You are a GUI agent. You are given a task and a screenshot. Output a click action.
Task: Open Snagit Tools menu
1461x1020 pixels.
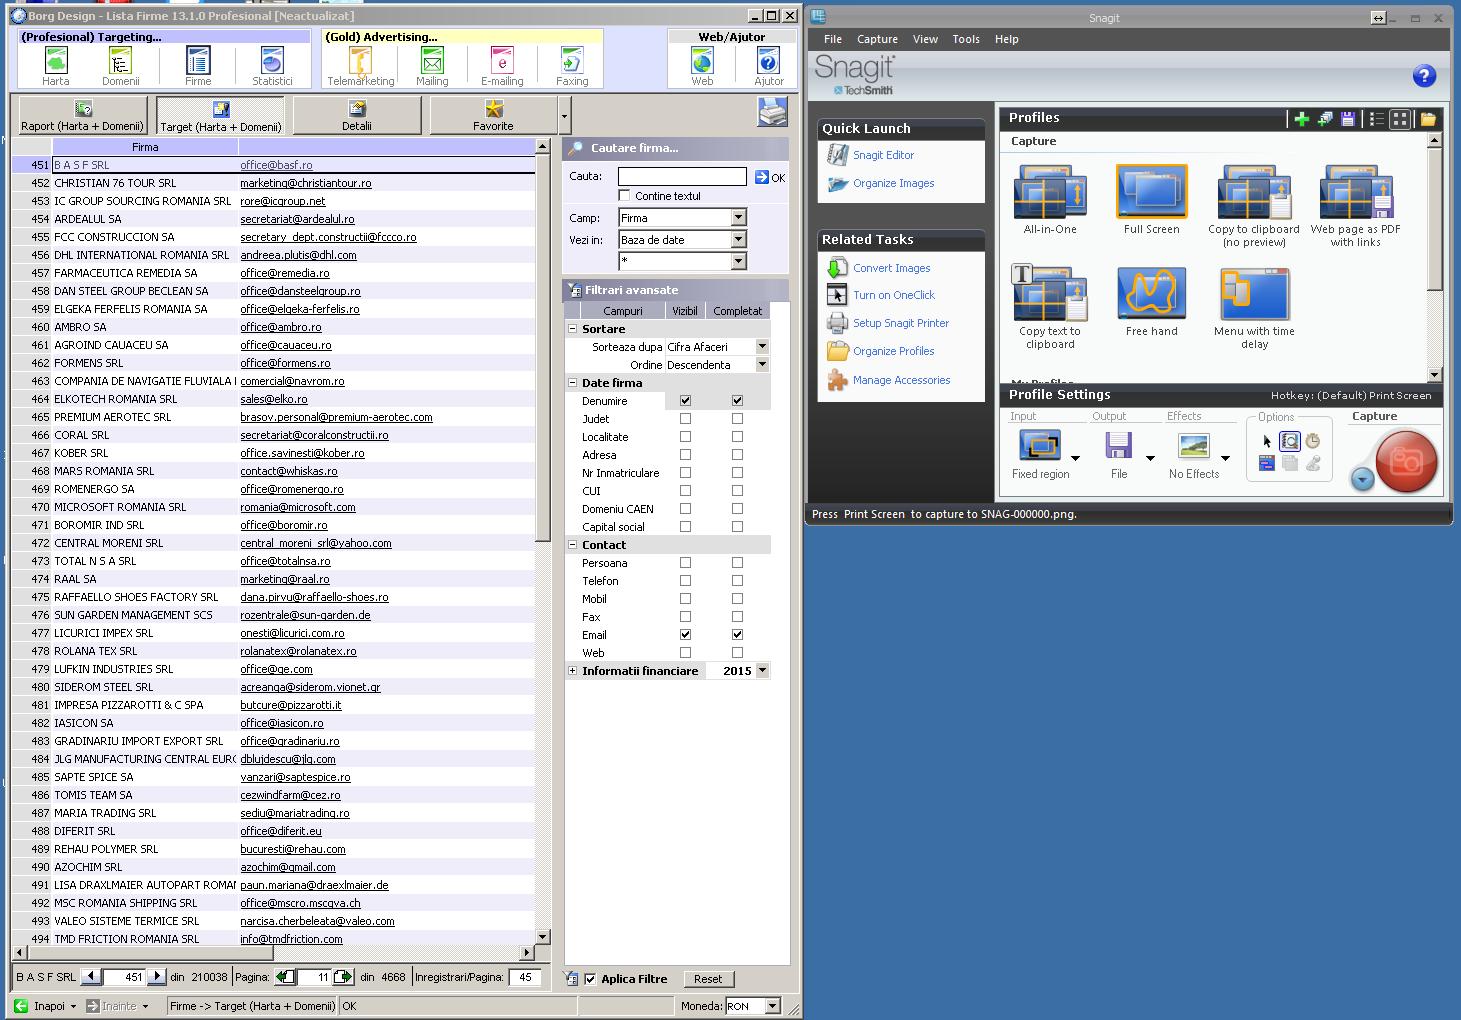(x=966, y=39)
